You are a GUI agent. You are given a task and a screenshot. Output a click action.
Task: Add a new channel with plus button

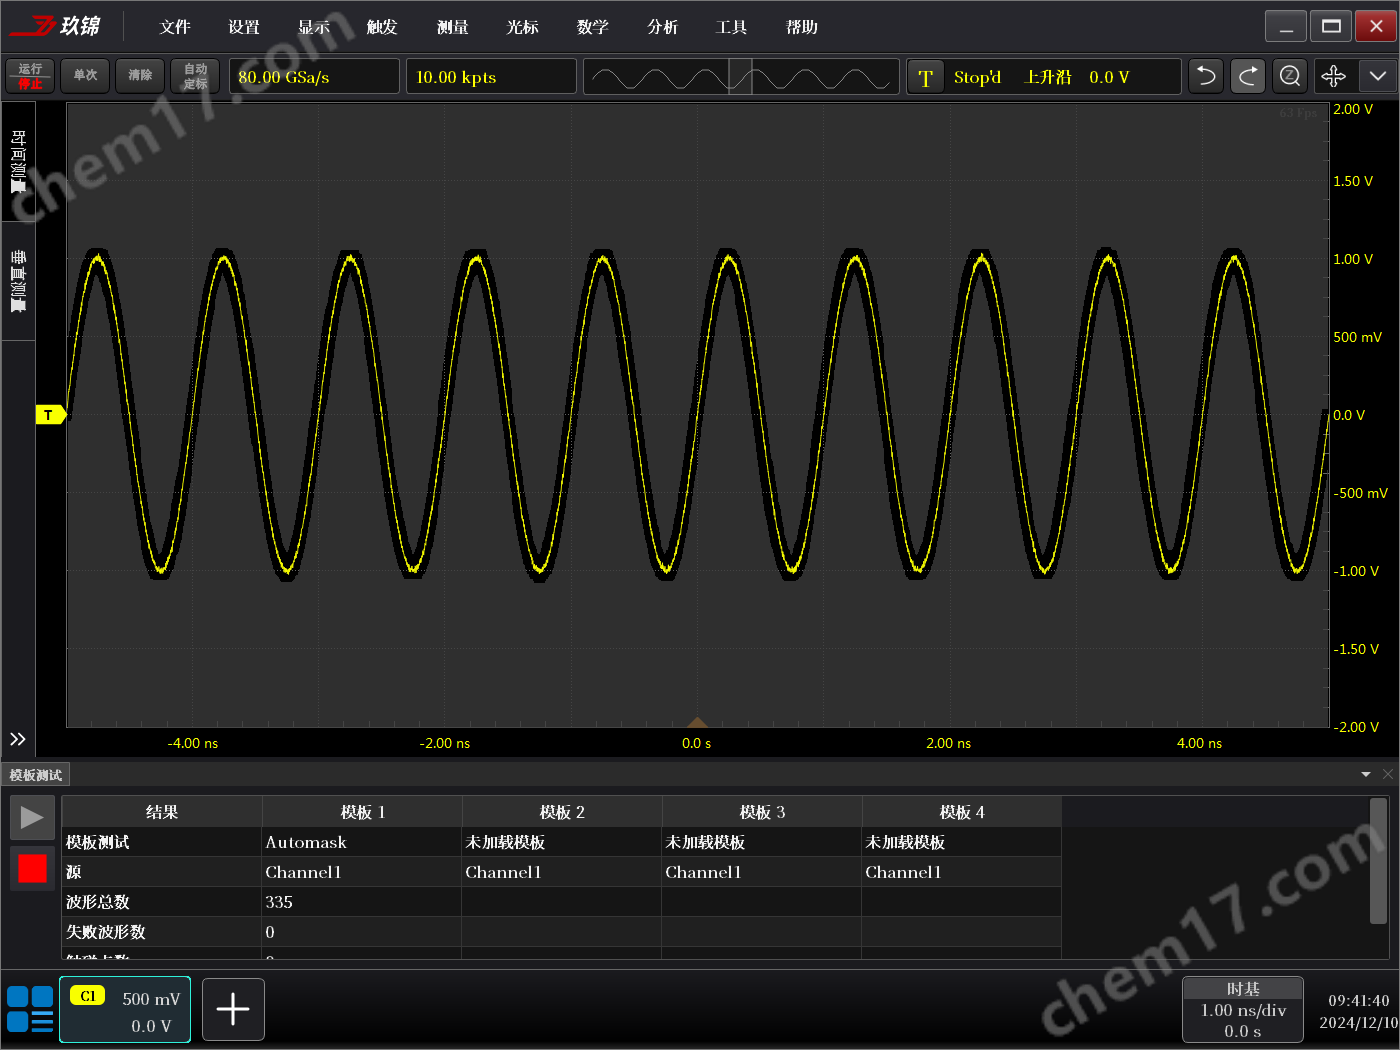point(233,1009)
